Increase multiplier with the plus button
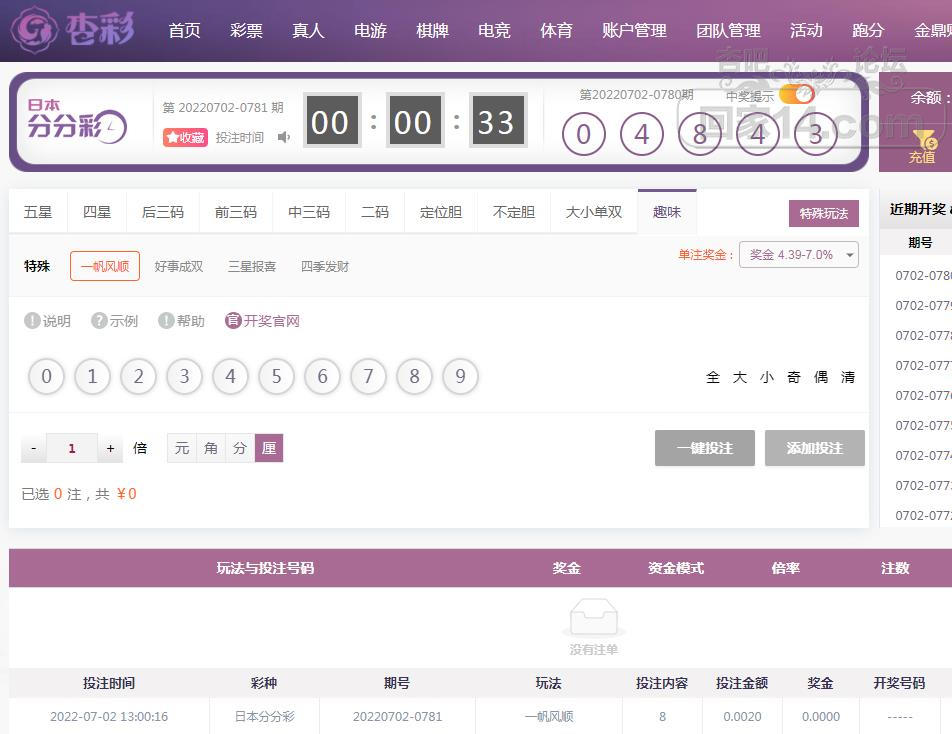Viewport: 952px width, 734px height. [x=110, y=448]
